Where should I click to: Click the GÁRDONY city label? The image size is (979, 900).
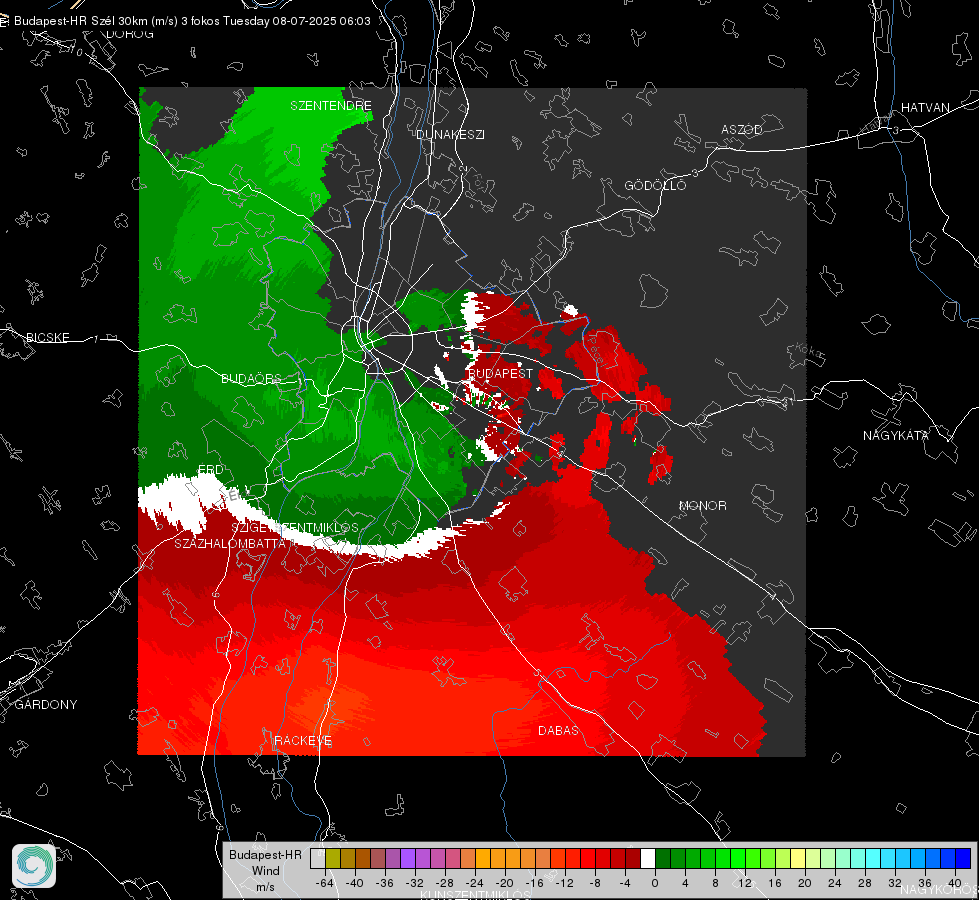point(46,705)
